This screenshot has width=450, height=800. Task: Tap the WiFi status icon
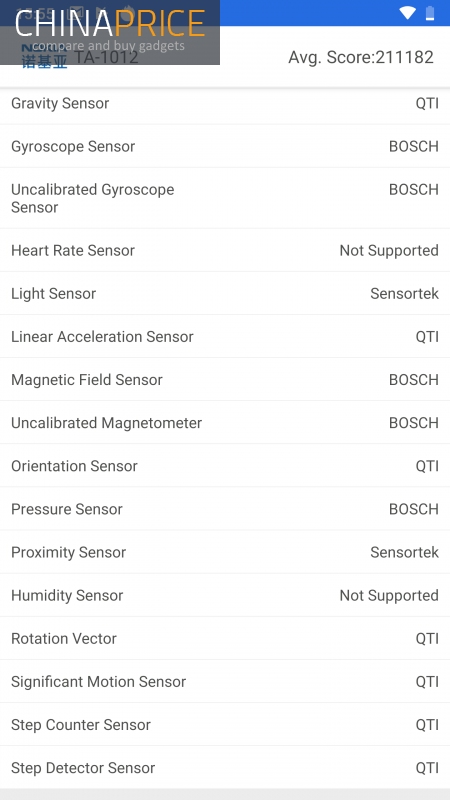click(407, 13)
